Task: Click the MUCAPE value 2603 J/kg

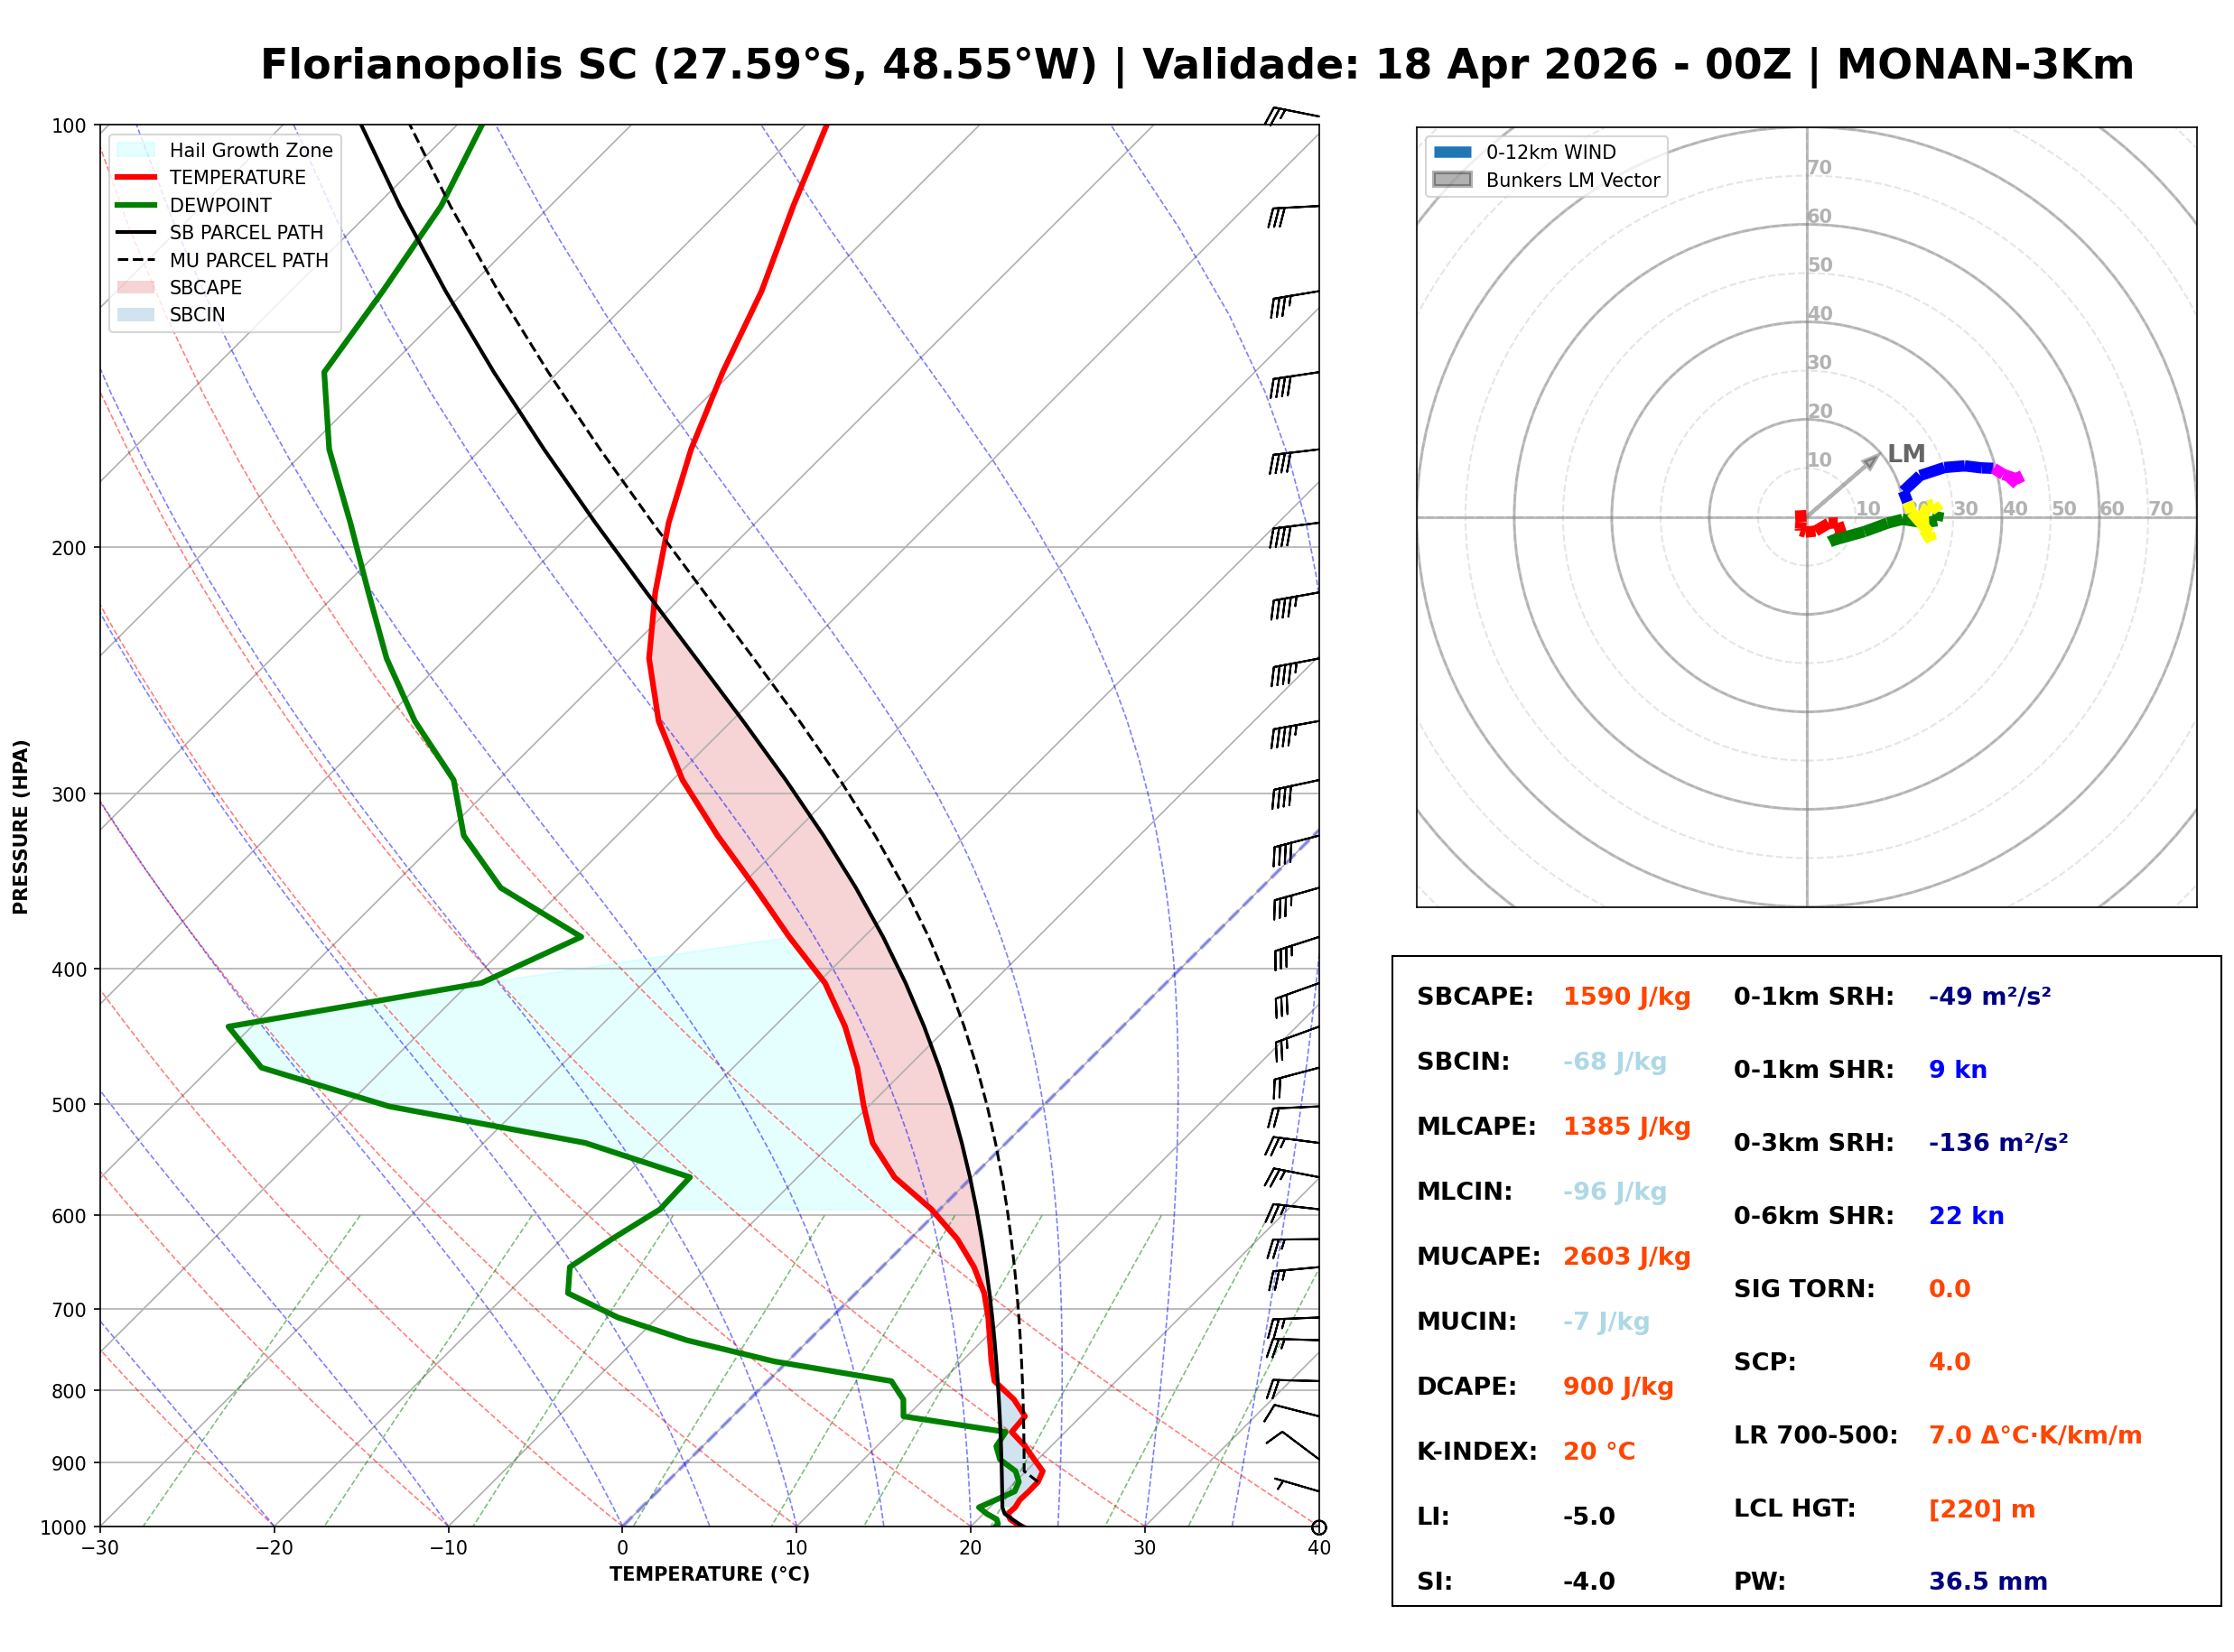Action: 1627,1257
